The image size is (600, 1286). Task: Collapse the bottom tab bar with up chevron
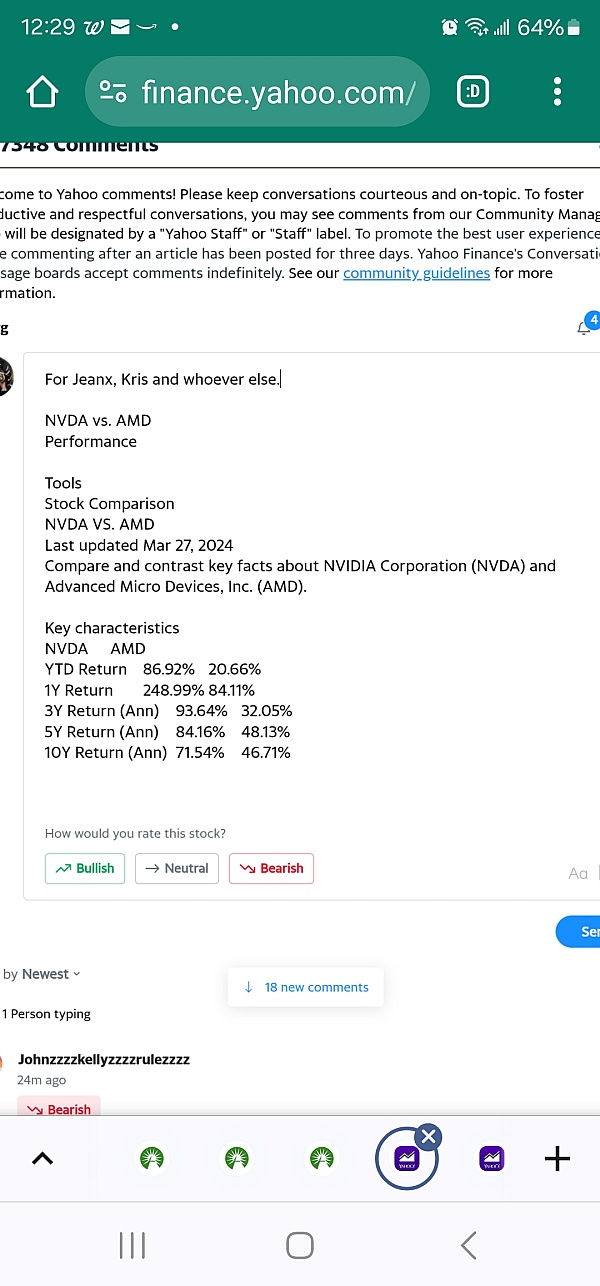tap(42, 1159)
